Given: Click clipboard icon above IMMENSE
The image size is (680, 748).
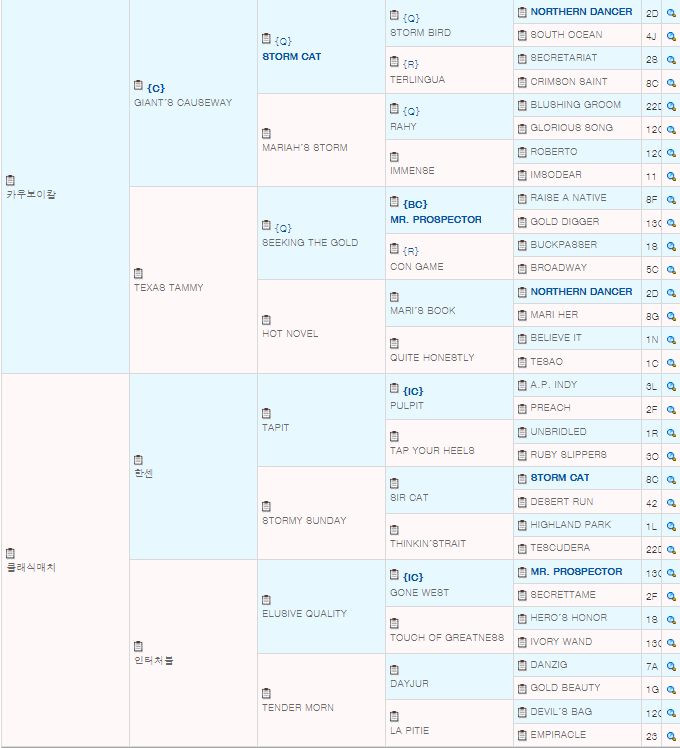Looking at the screenshot, I should tap(394, 157).
